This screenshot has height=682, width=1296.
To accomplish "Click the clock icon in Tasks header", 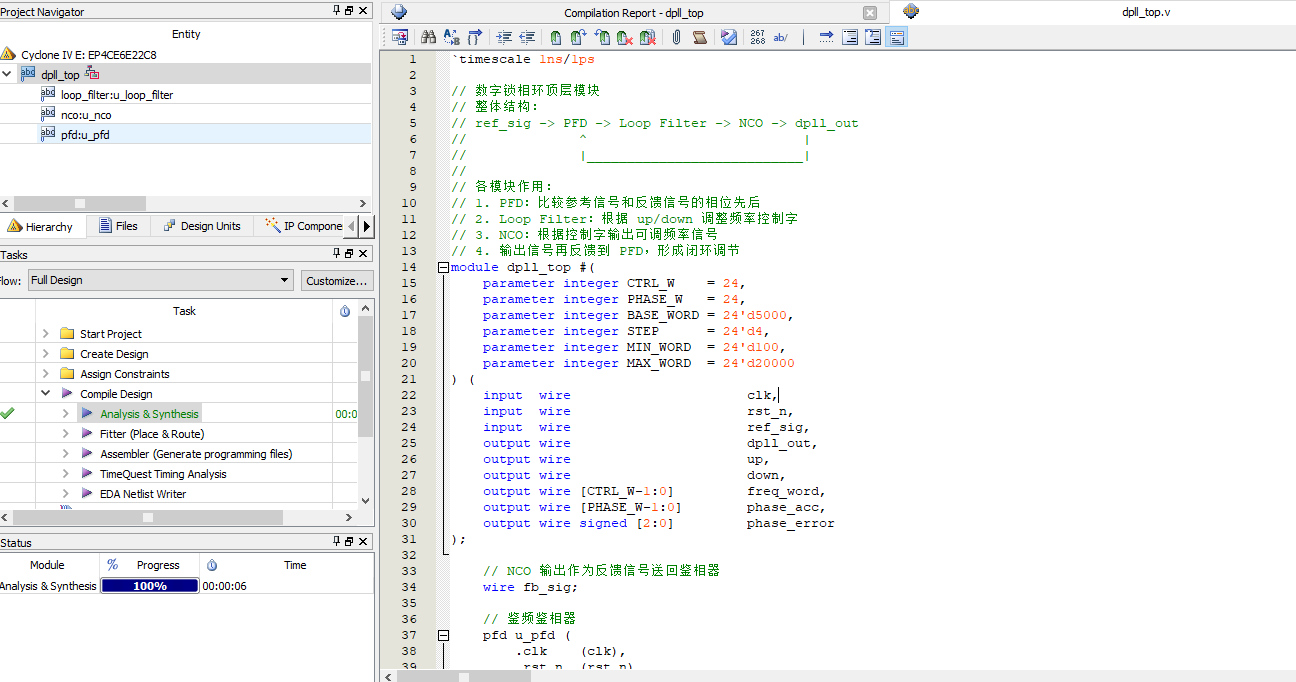I will coord(345,311).
